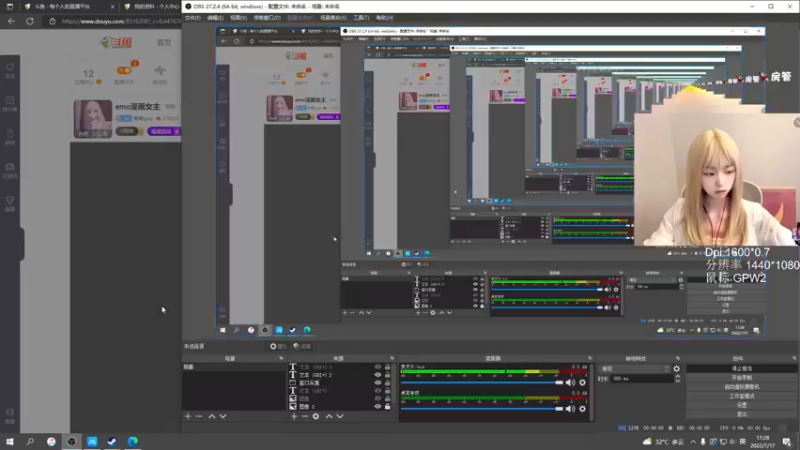Mute the 麦克风/Aux channel
The height and width of the screenshot is (450, 800).
[570, 383]
